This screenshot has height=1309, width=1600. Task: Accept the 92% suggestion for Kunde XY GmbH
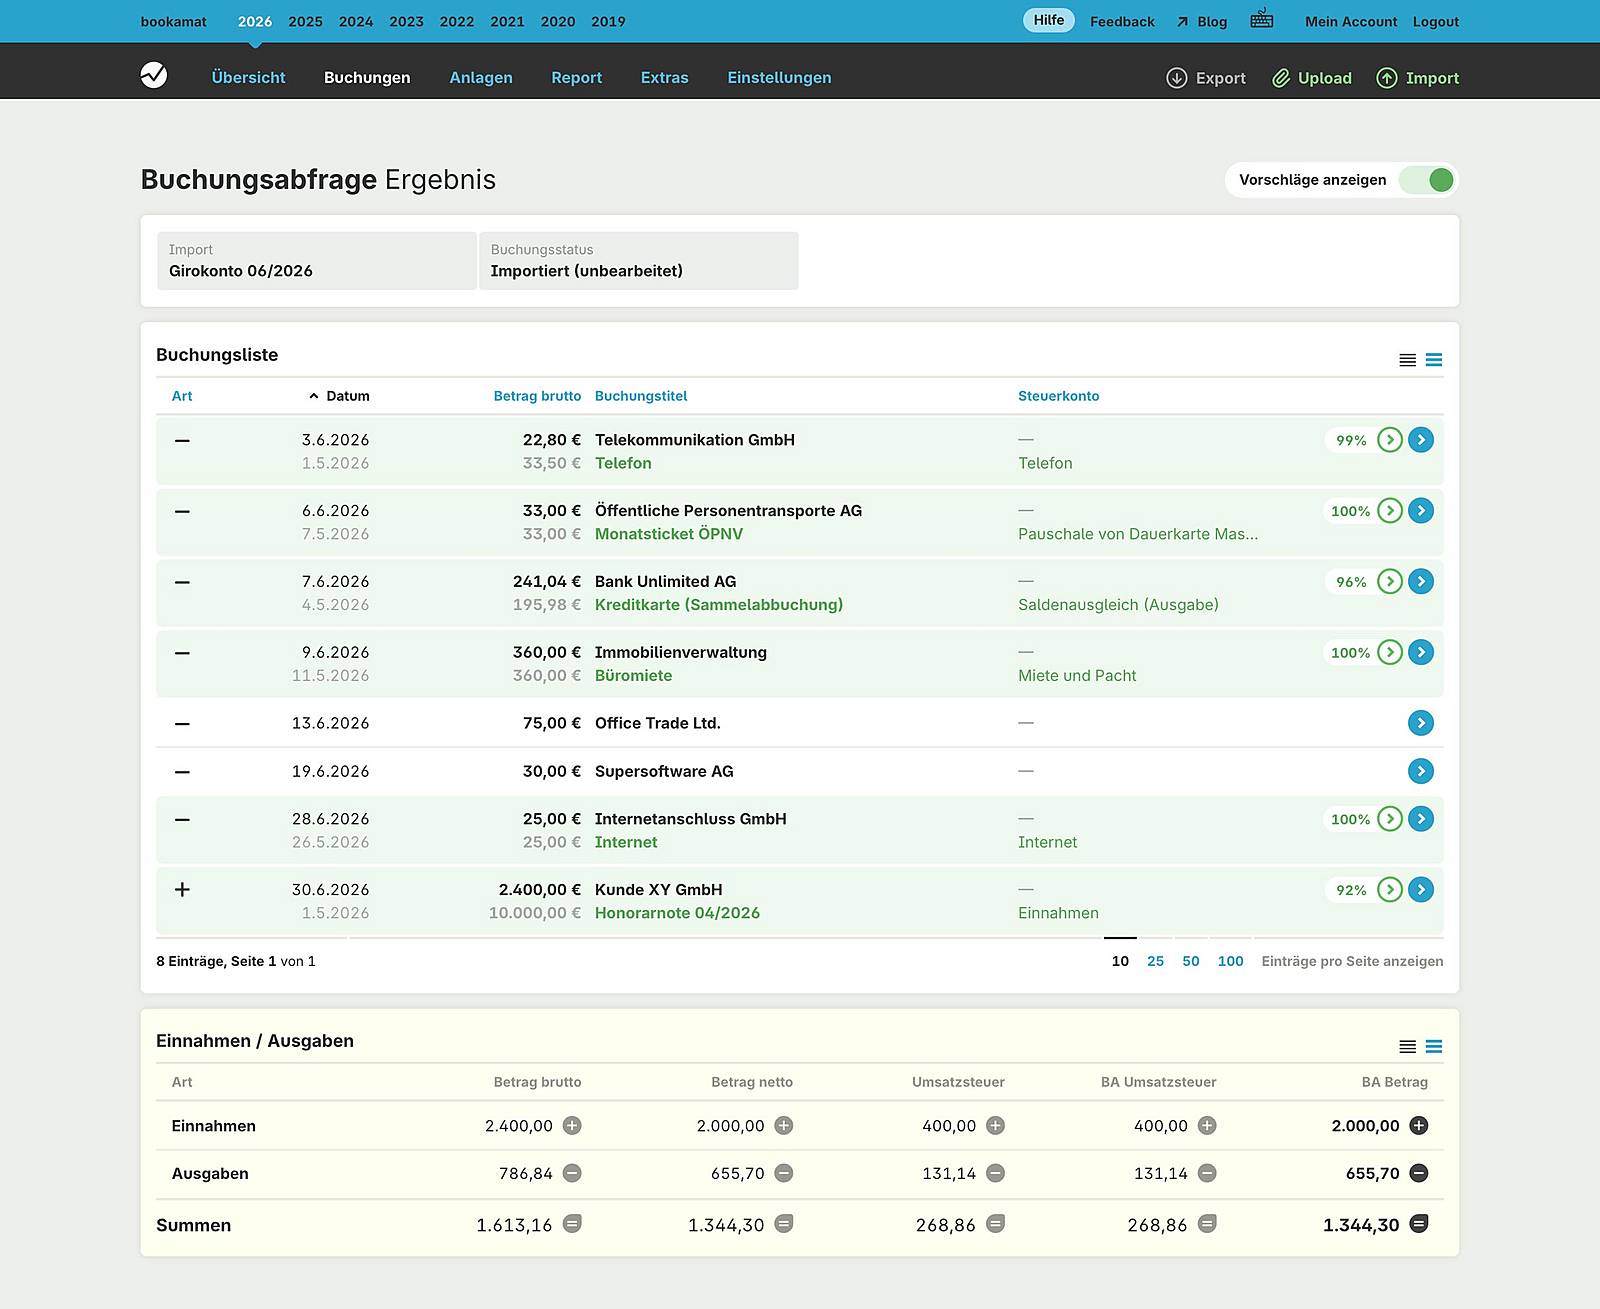[1389, 890]
